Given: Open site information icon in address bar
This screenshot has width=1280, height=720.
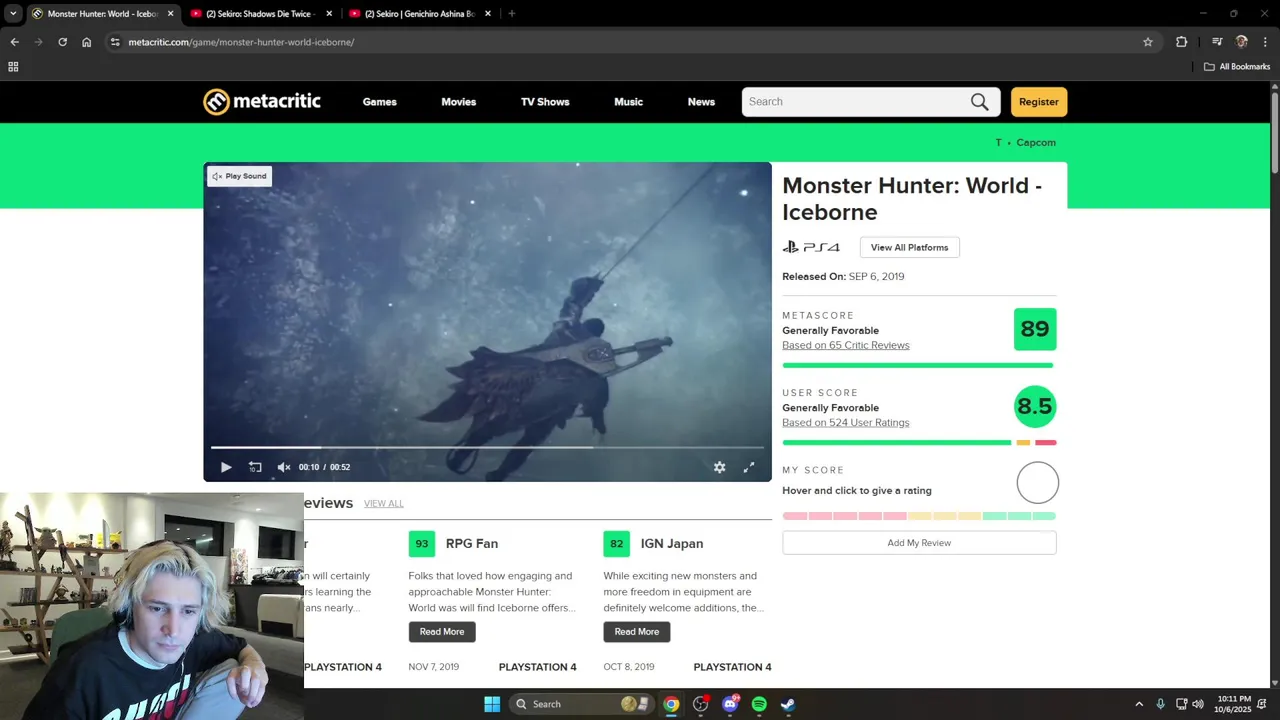Looking at the screenshot, I should [x=115, y=42].
